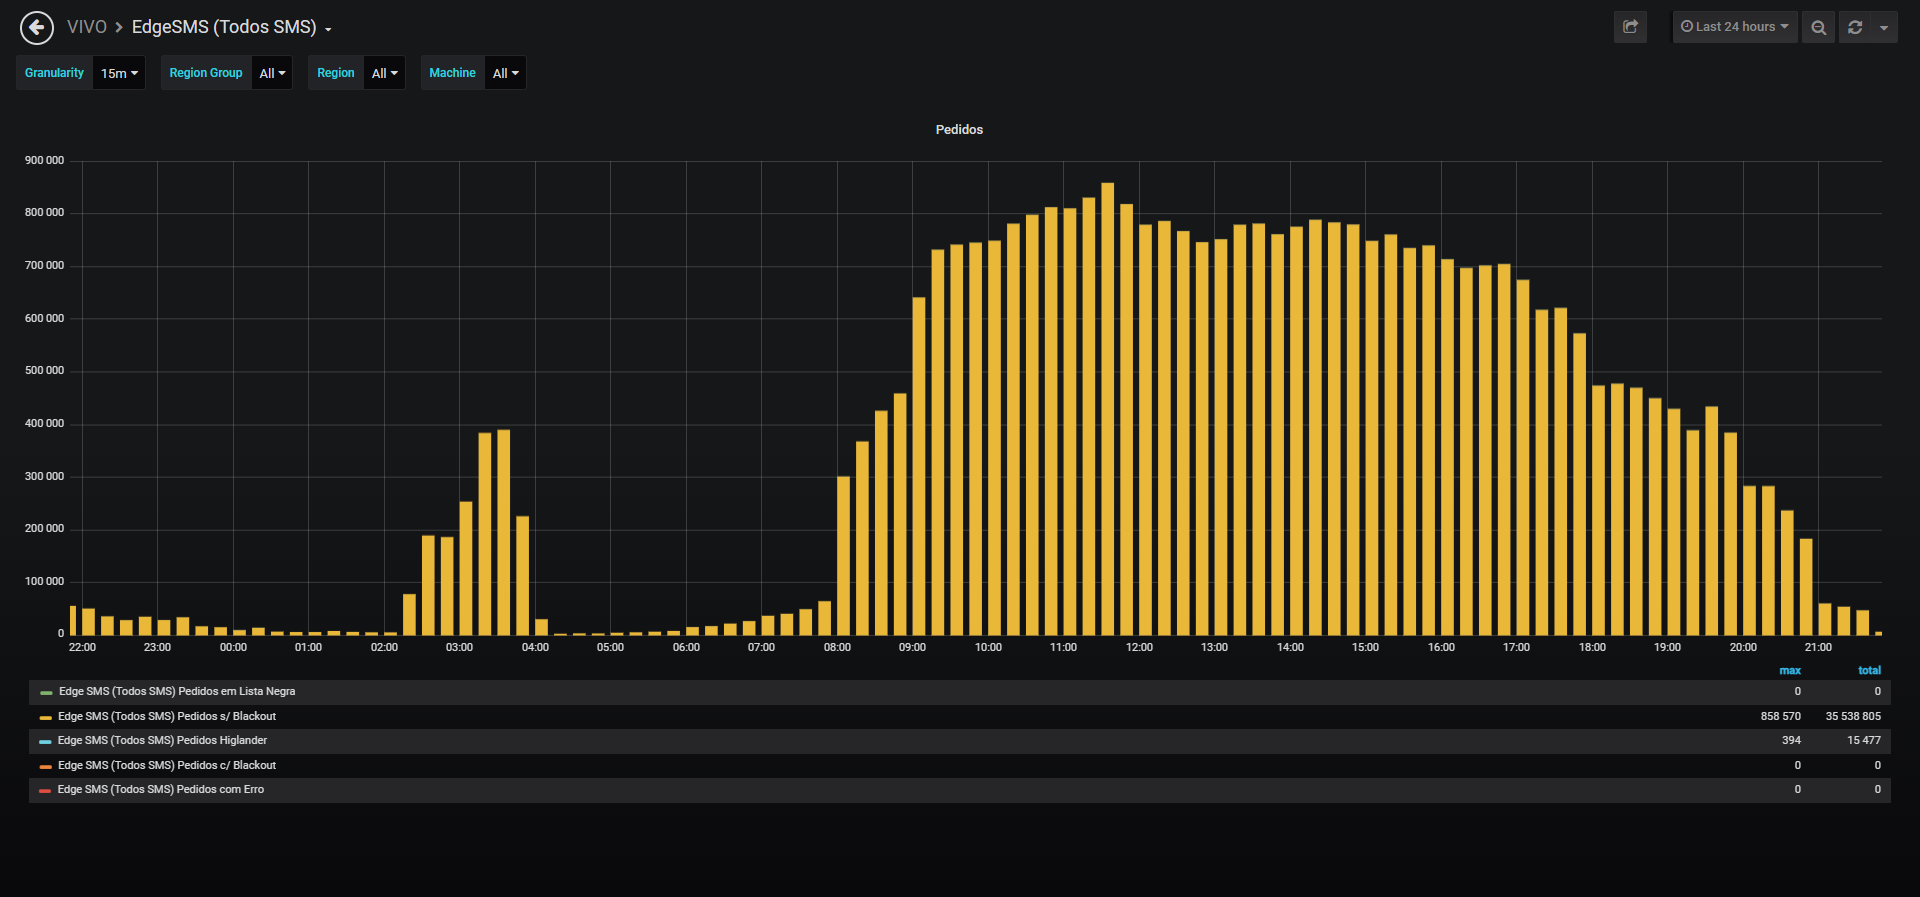Open the Region Group All dropdown

click(x=272, y=73)
